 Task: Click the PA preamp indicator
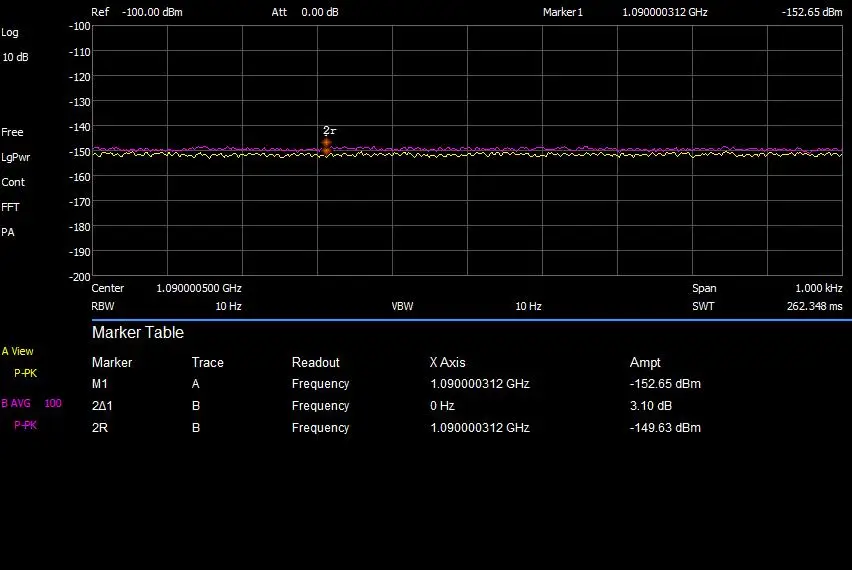[8, 232]
